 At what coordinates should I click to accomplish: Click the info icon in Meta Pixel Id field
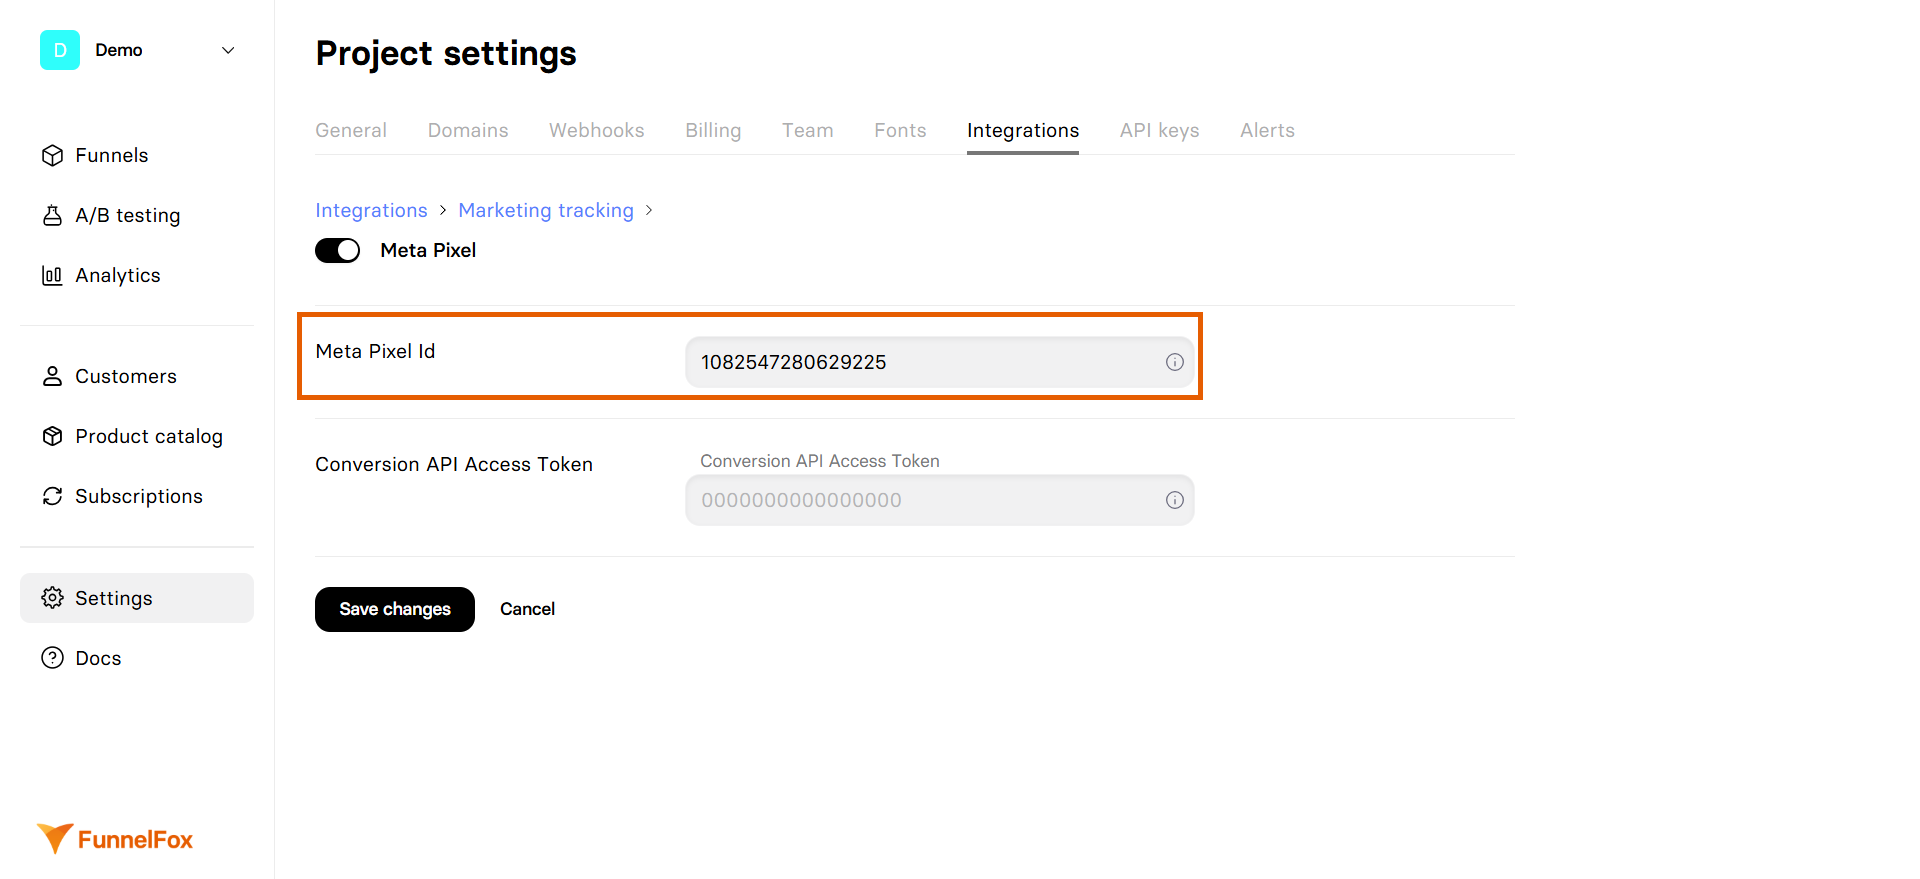(x=1174, y=362)
